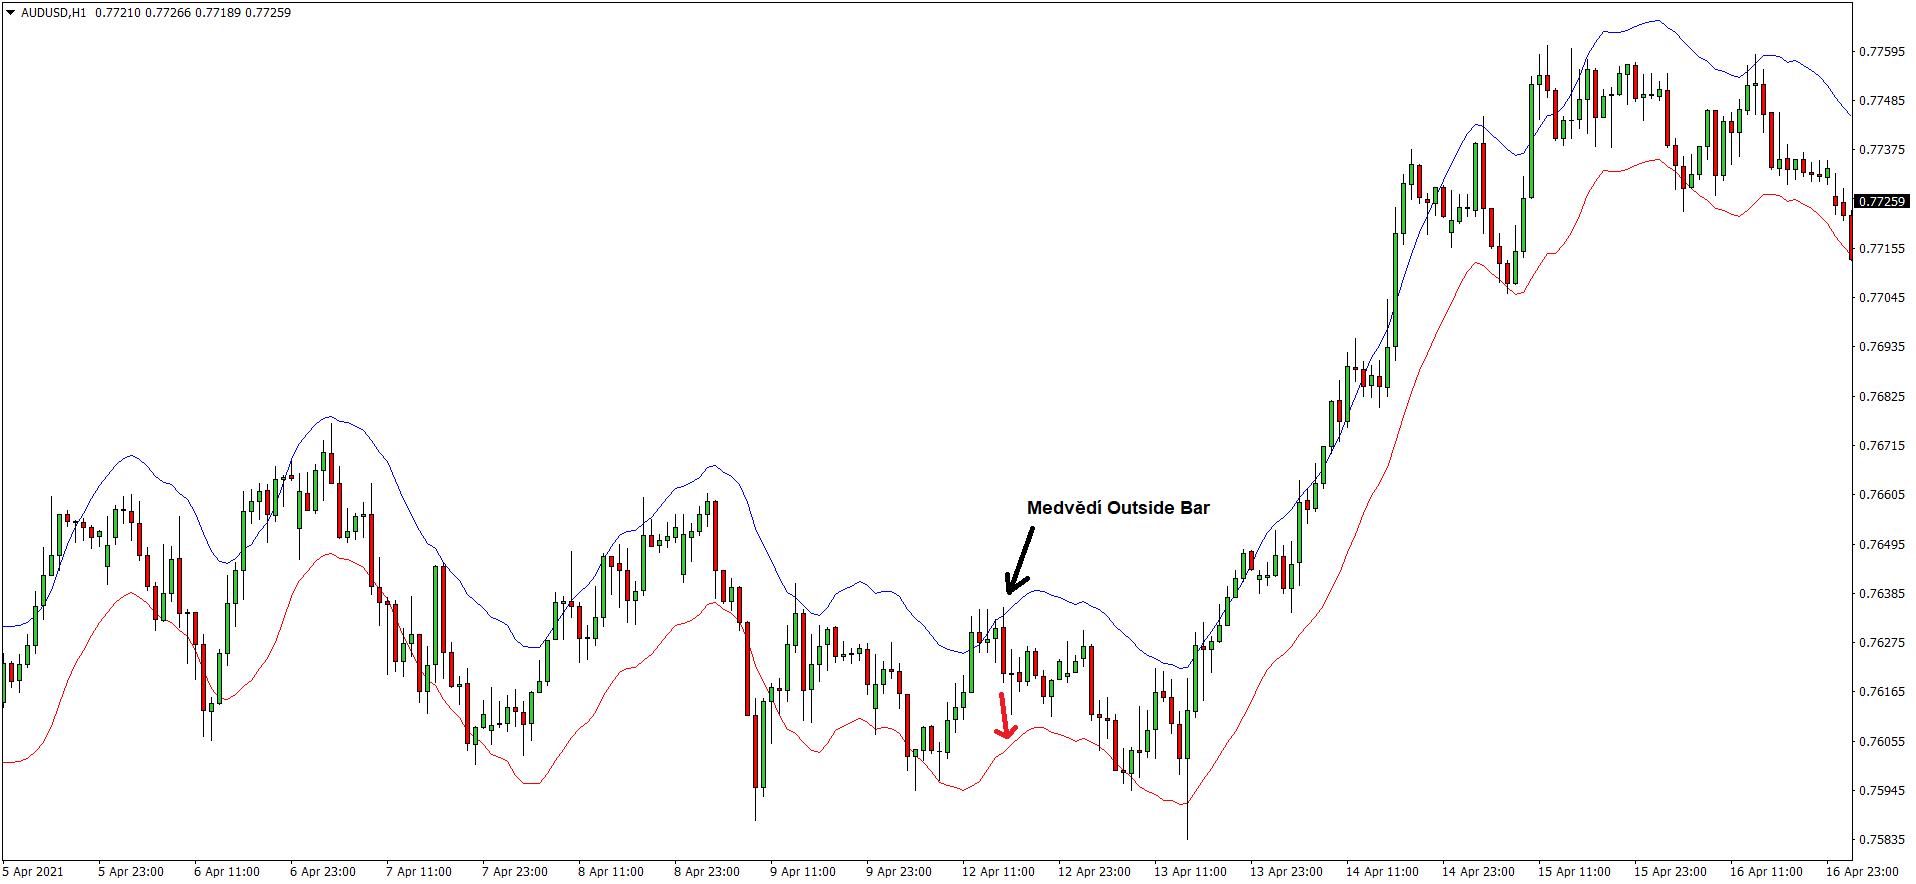The image size is (1916, 884).
Task: Click time axis label 6 Apr 11:00
Action: click(227, 871)
